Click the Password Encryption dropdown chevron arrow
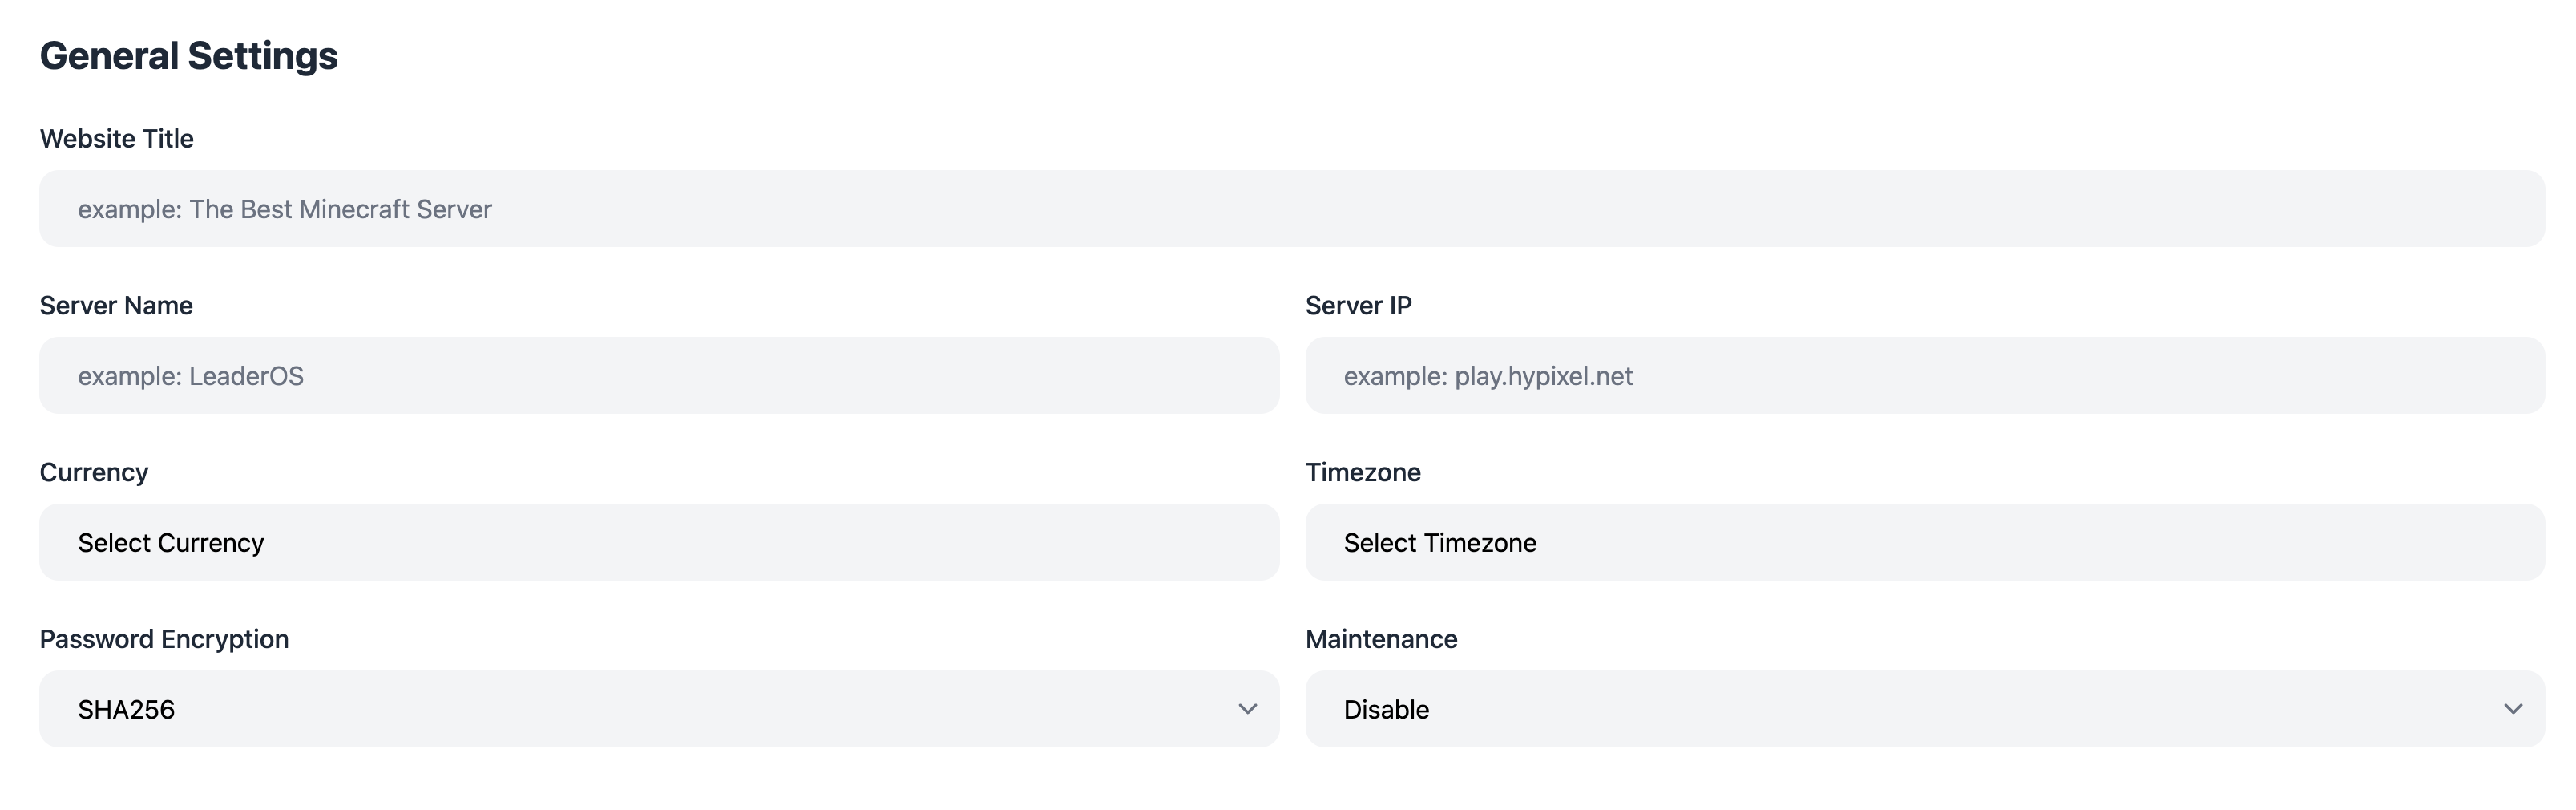This screenshot has height=810, width=2576. (x=1247, y=709)
